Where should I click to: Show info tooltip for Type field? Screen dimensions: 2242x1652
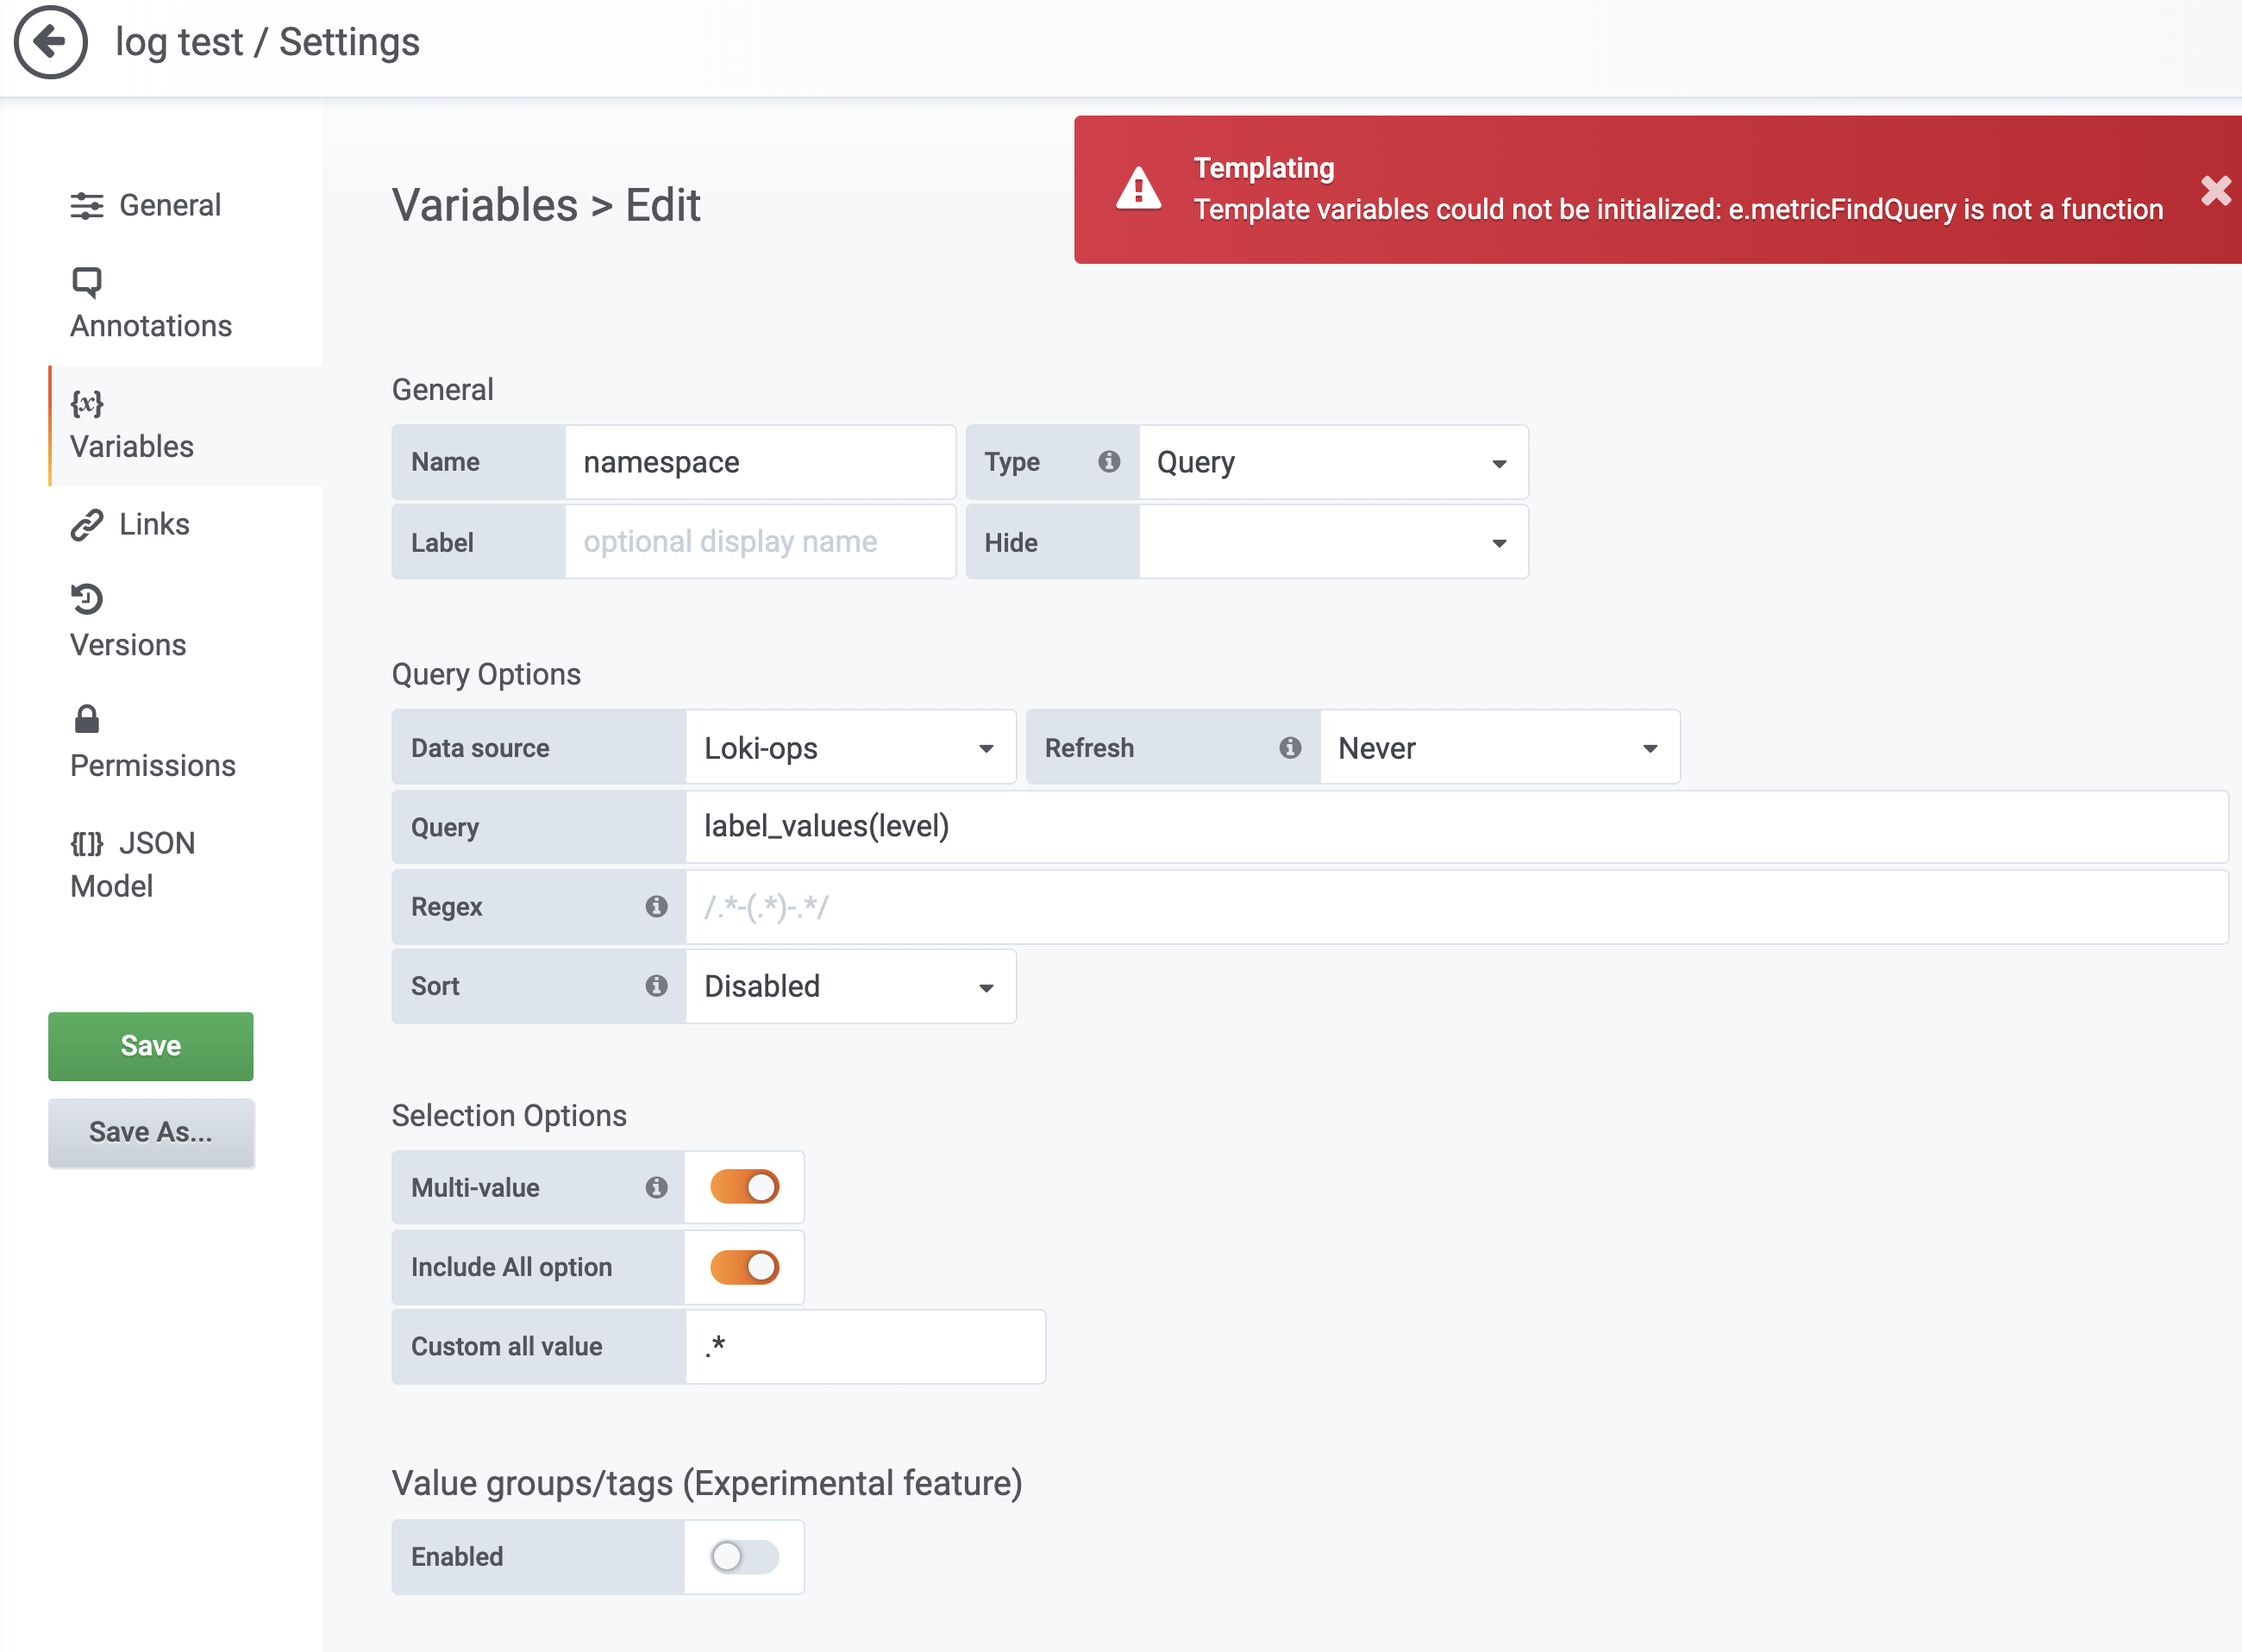(x=1108, y=461)
